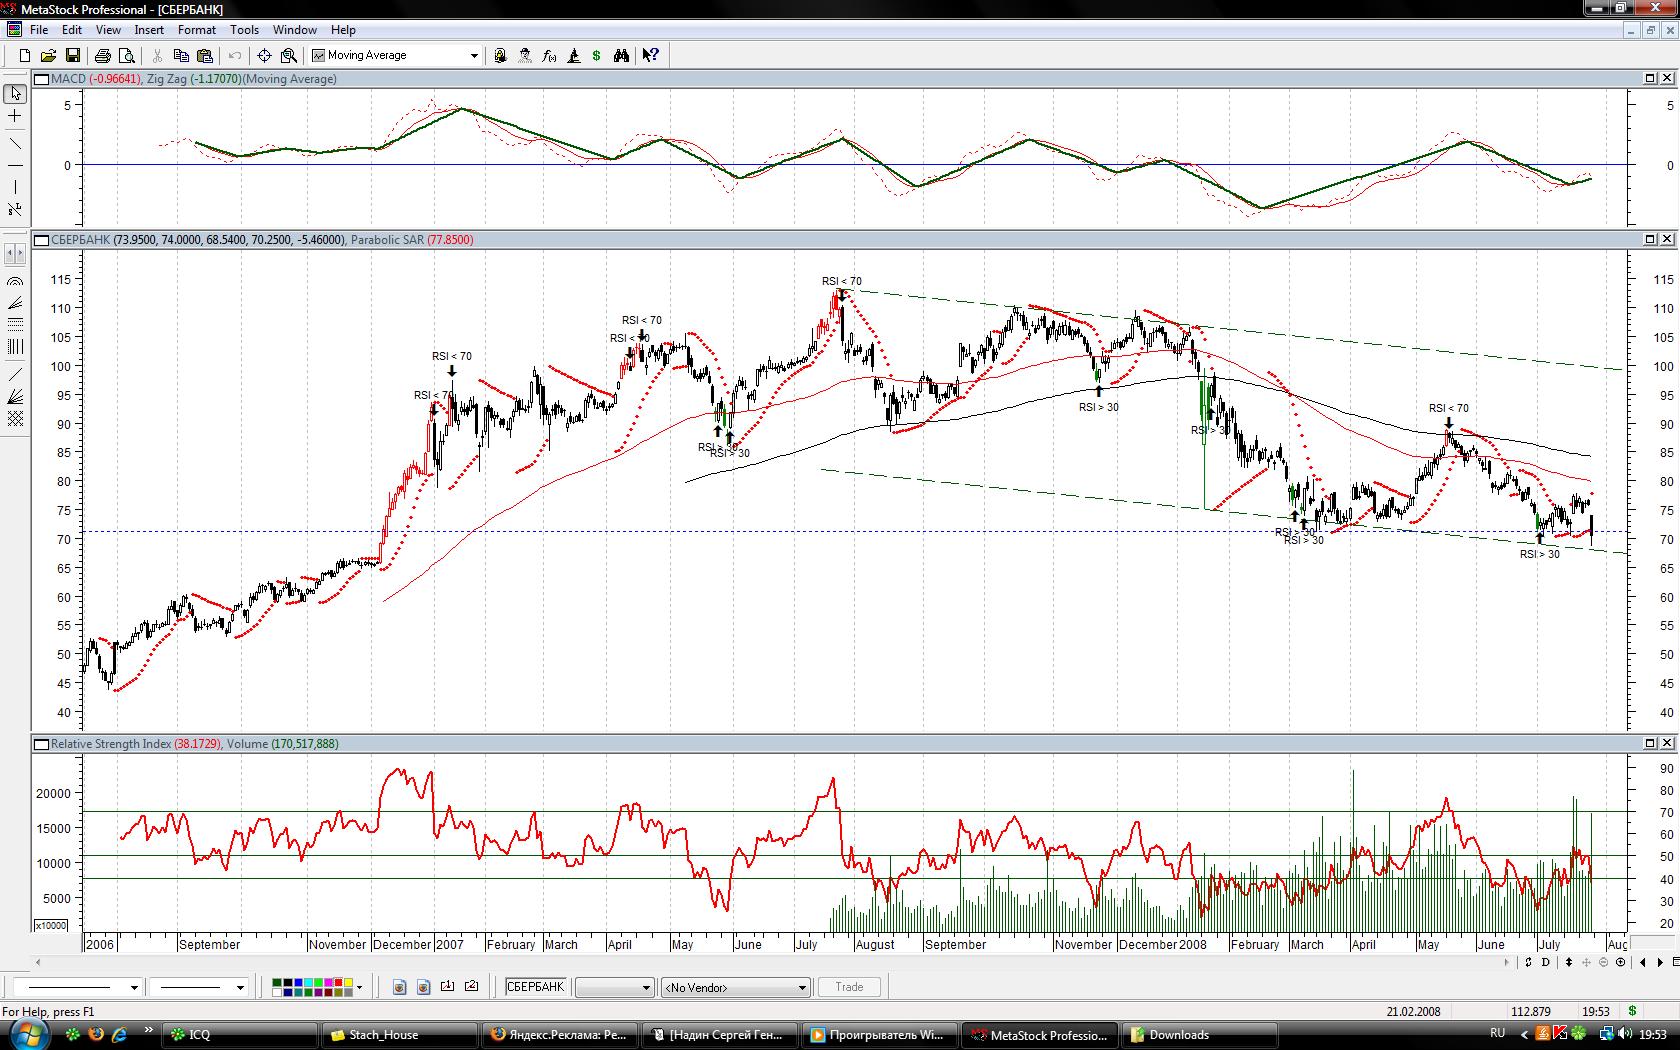Screen dimensions: 1680x1050
Task: Select the Gann grid tool
Action: click(x=15, y=420)
